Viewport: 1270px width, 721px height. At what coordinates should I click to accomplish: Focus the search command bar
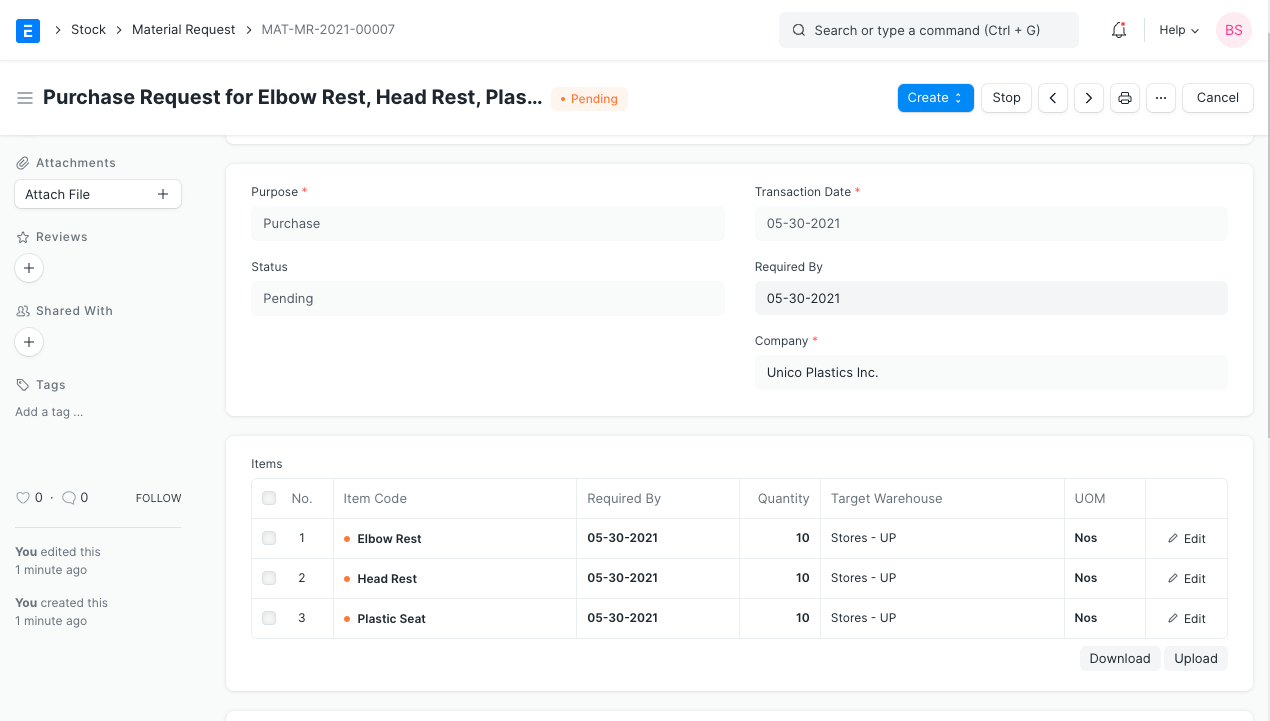pos(928,30)
